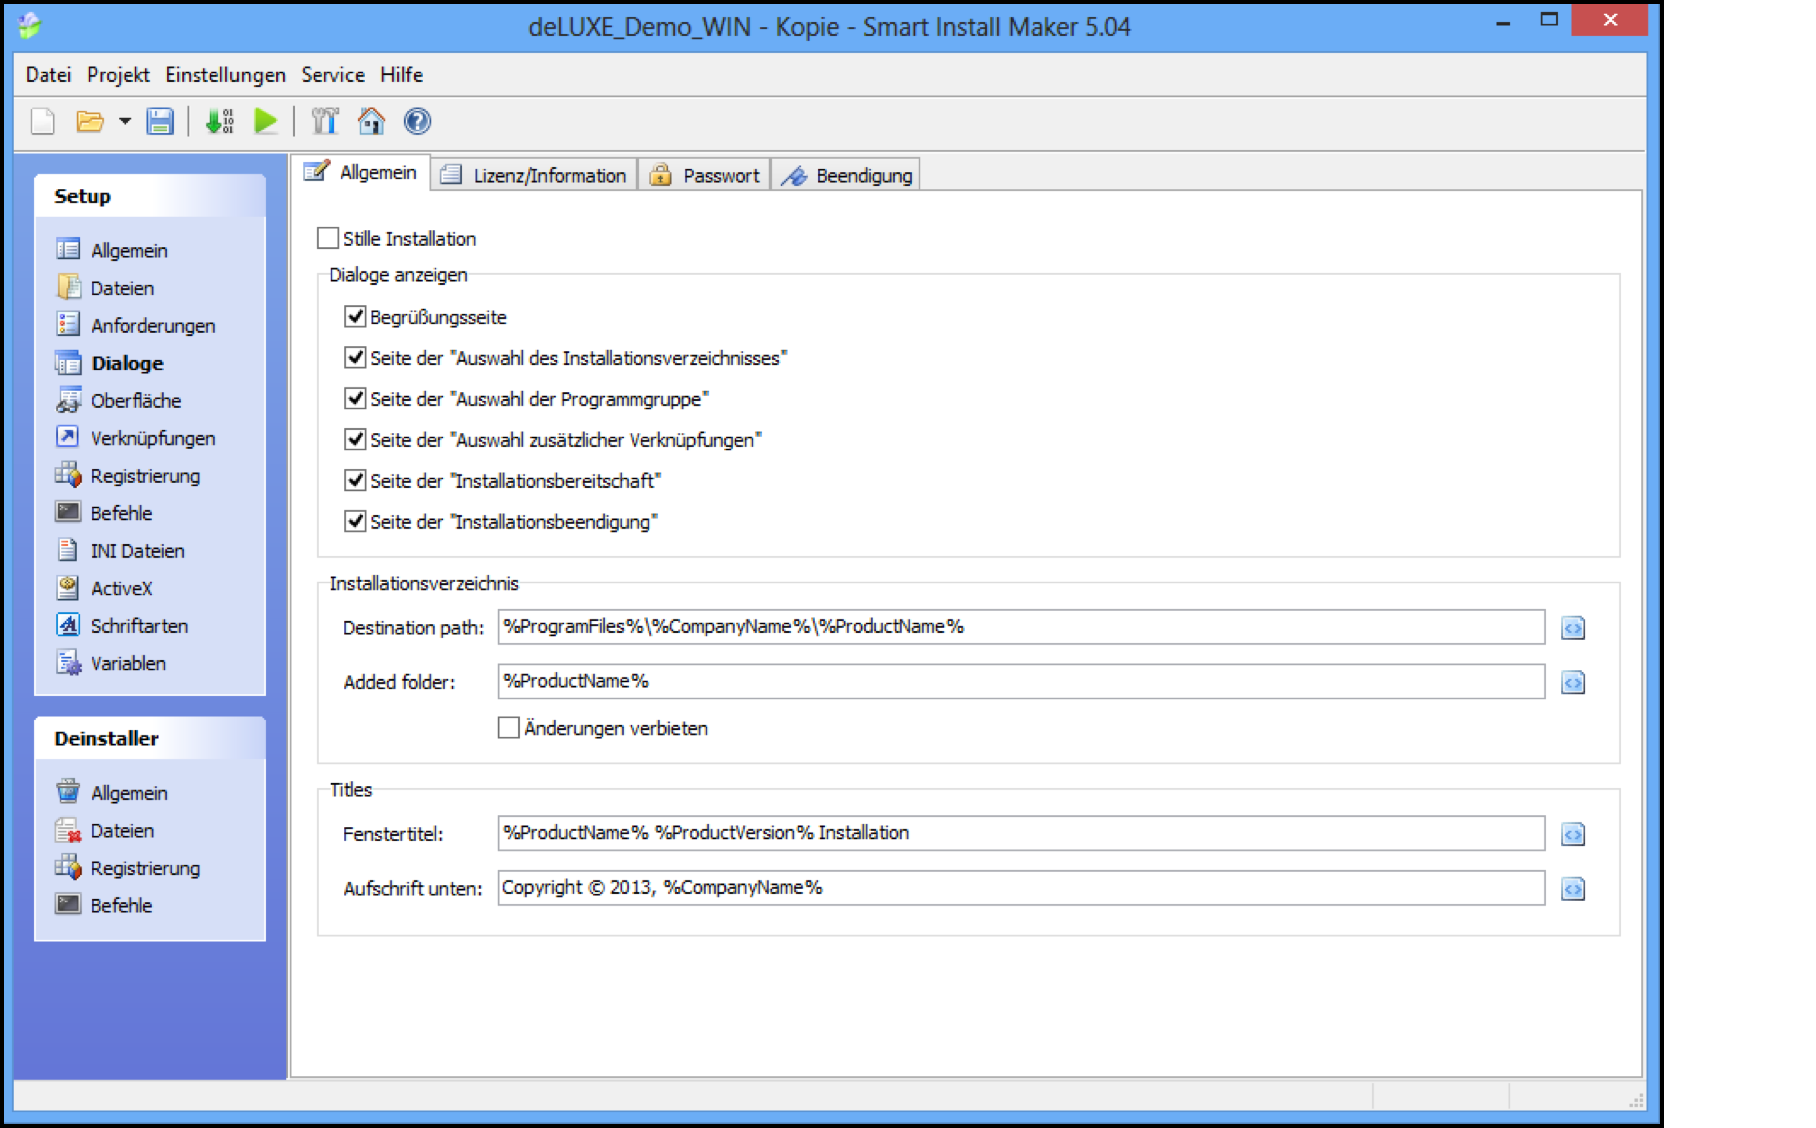
Task: Open the Einstellungen menu
Action: coord(225,75)
